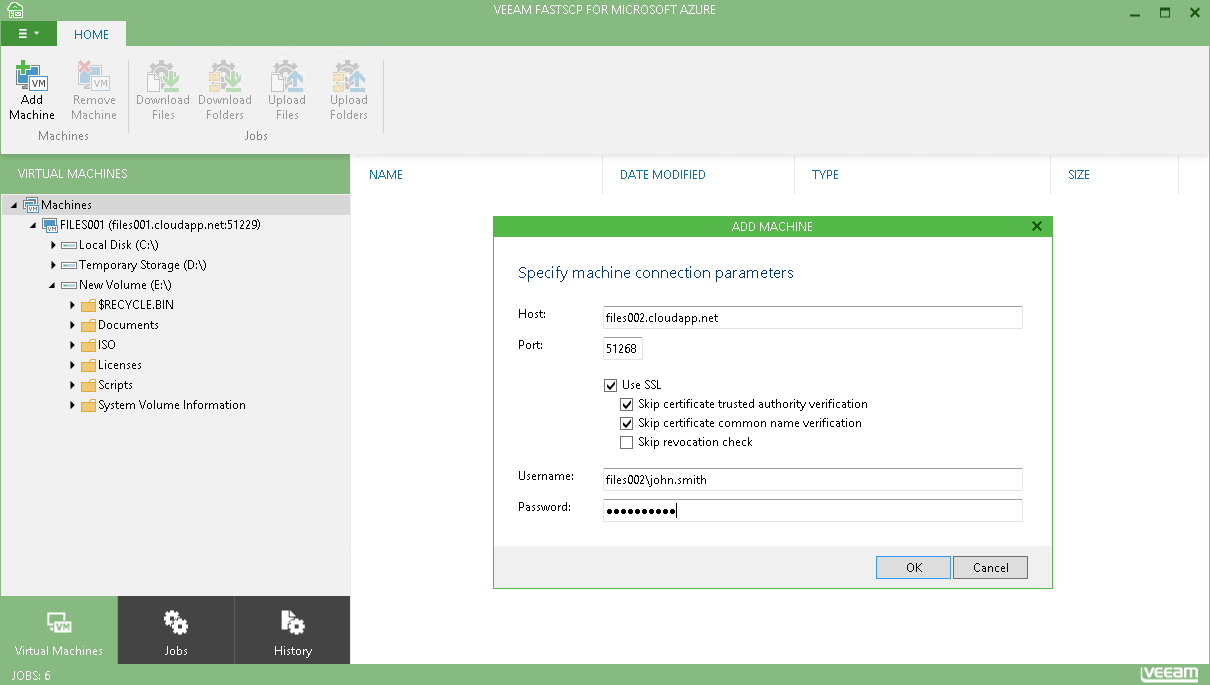The image size is (1210, 685).
Task: Open the main application menu button
Action: [29, 33]
